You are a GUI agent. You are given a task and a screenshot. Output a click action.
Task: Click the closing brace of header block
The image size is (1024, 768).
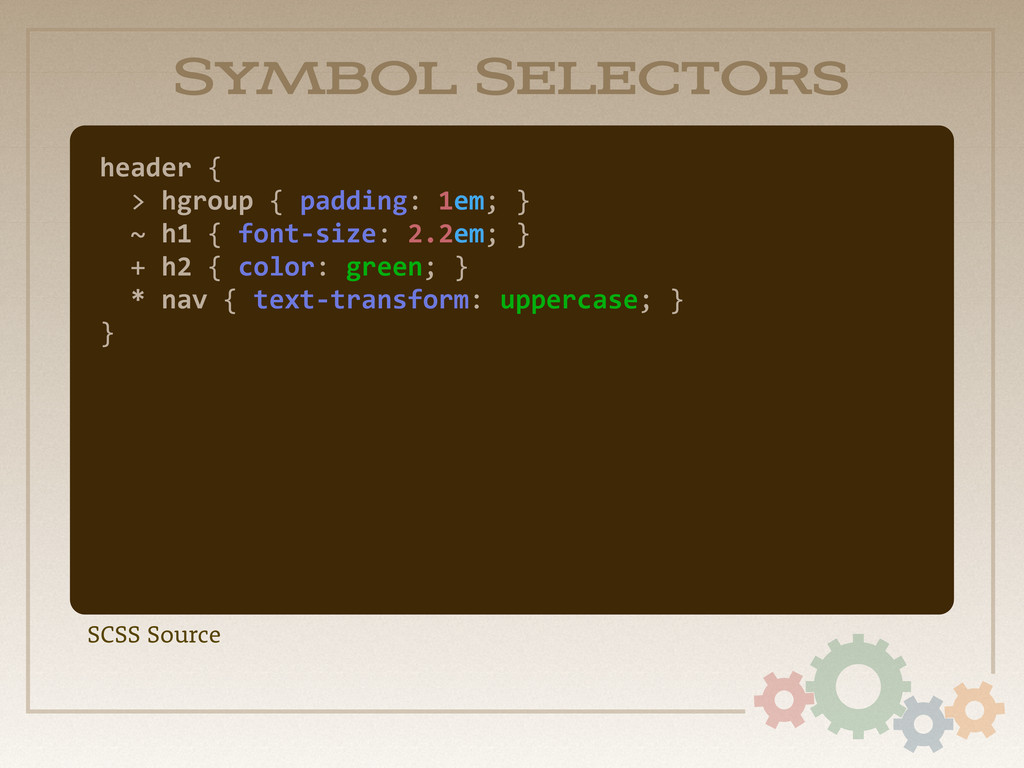108,334
